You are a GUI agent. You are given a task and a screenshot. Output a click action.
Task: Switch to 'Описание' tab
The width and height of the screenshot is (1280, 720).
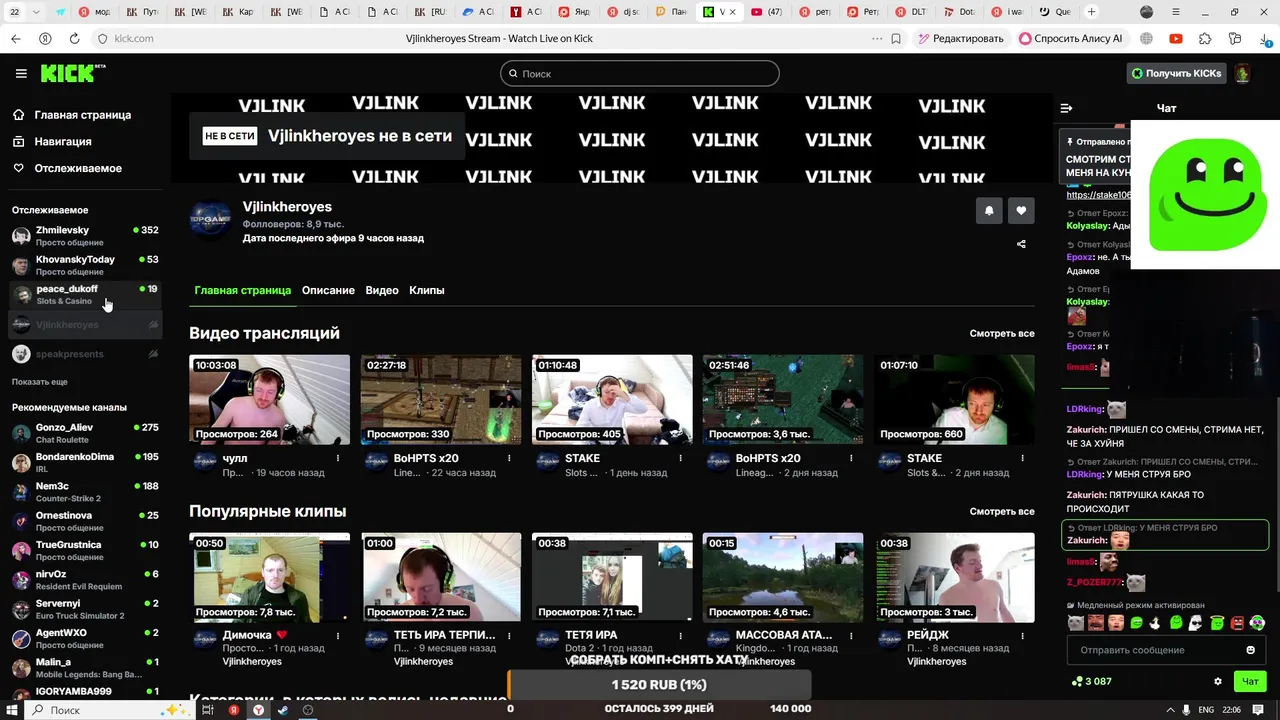click(328, 290)
